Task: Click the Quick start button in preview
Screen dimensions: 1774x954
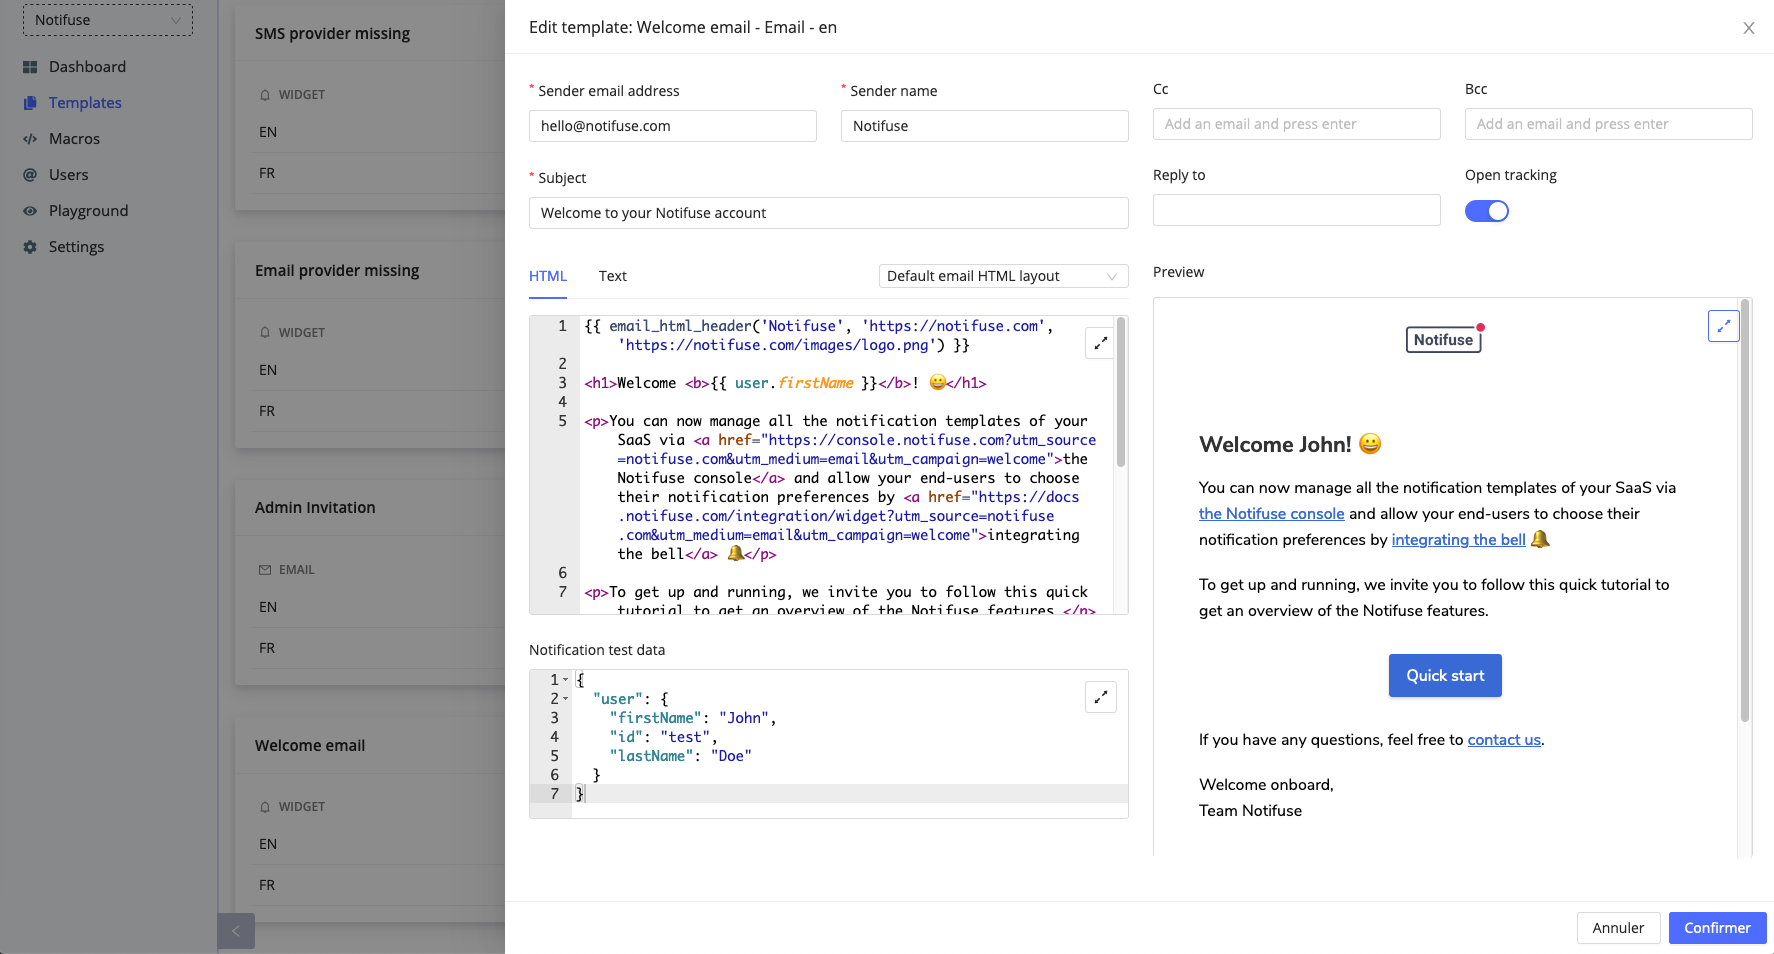Action: coord(1445,676)
